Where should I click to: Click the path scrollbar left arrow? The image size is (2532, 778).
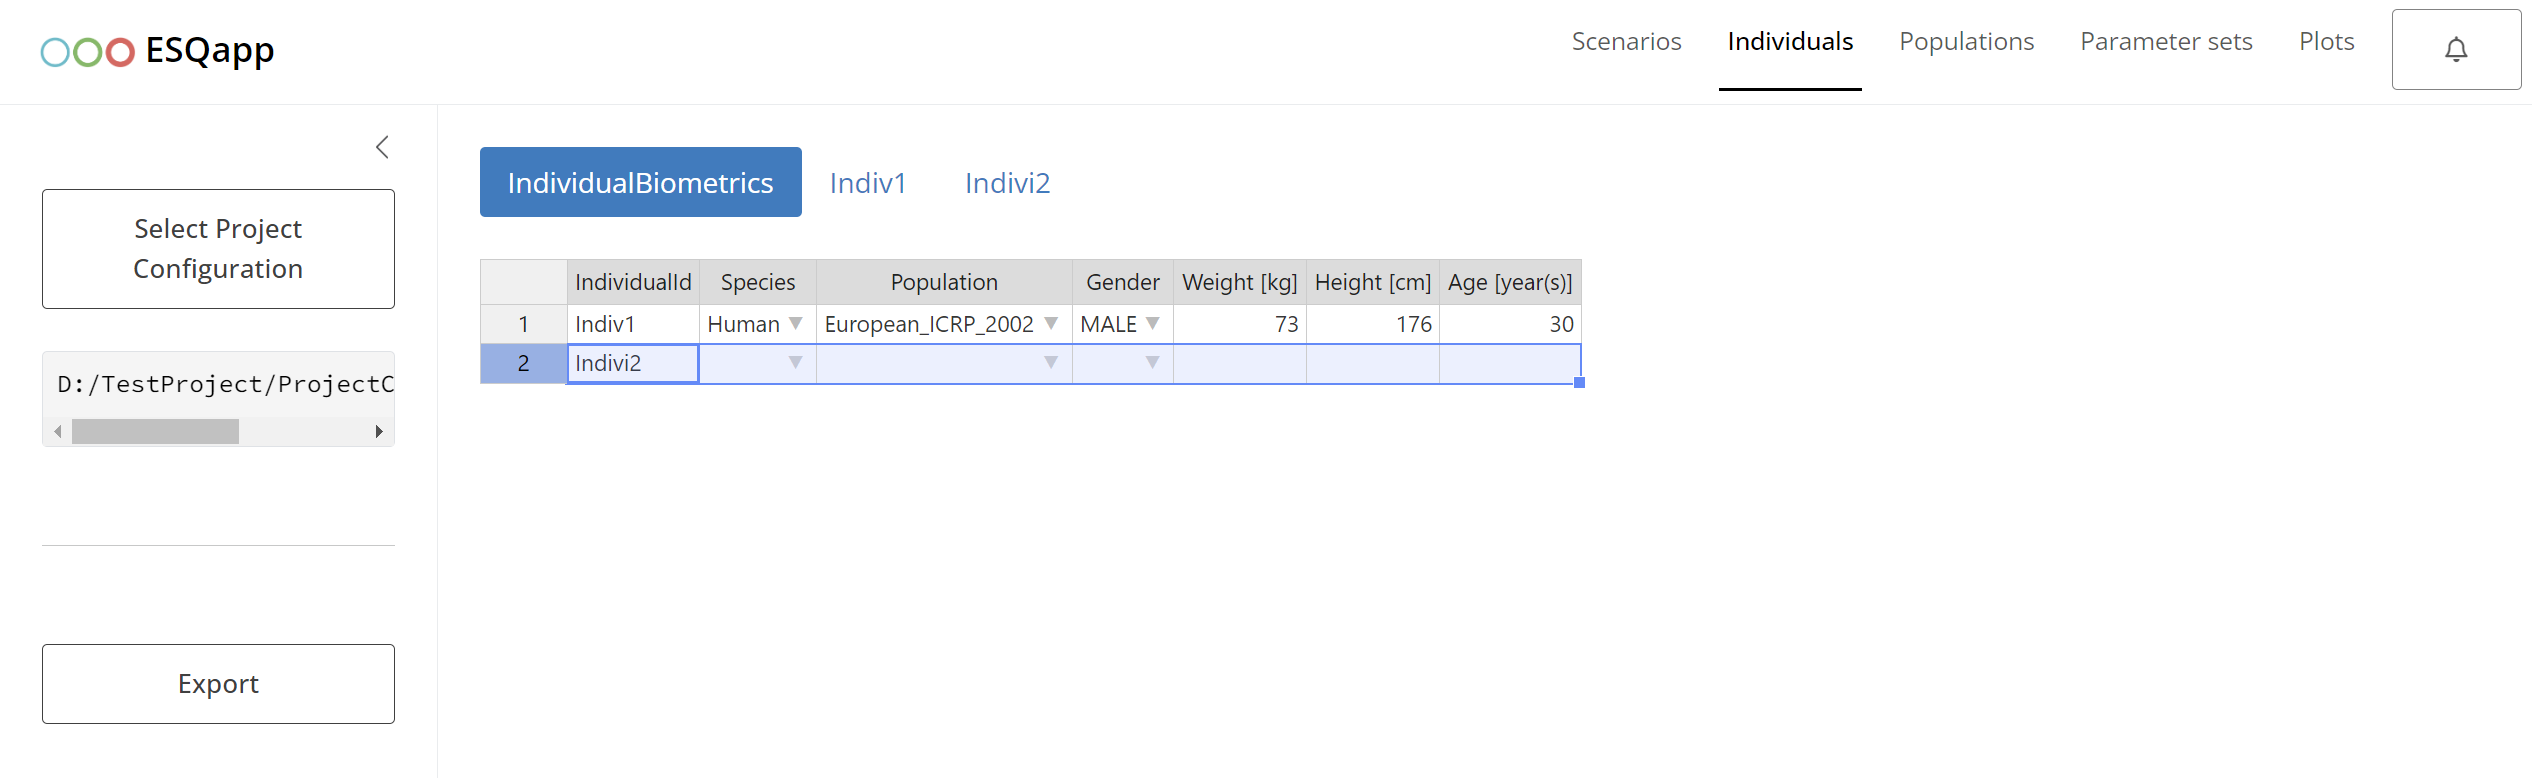(58, 431)
